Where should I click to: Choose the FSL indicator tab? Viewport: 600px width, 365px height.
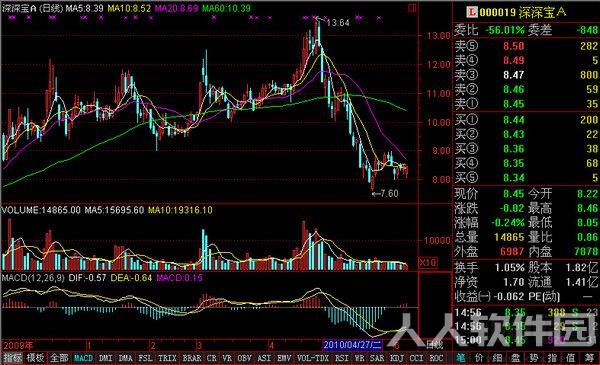[x=145, y=358]
